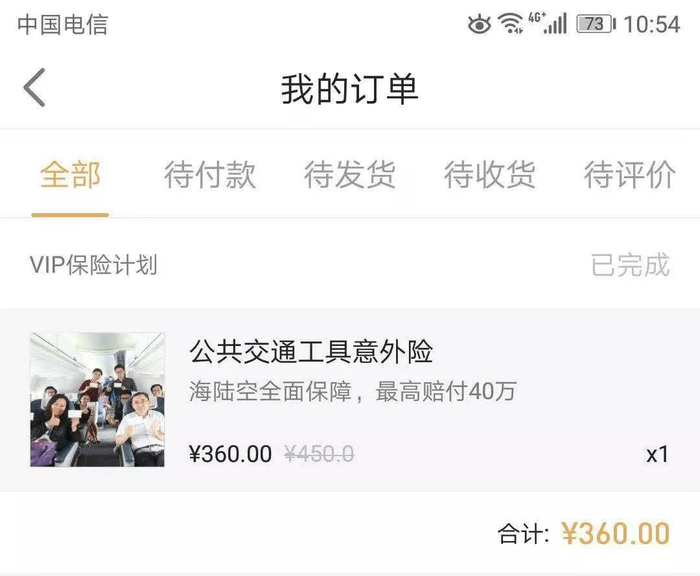Image resolution: width=700 pixels, height=576 pixels.
Task: Switch to the 待付款 tab
Action: coord(210,175)
